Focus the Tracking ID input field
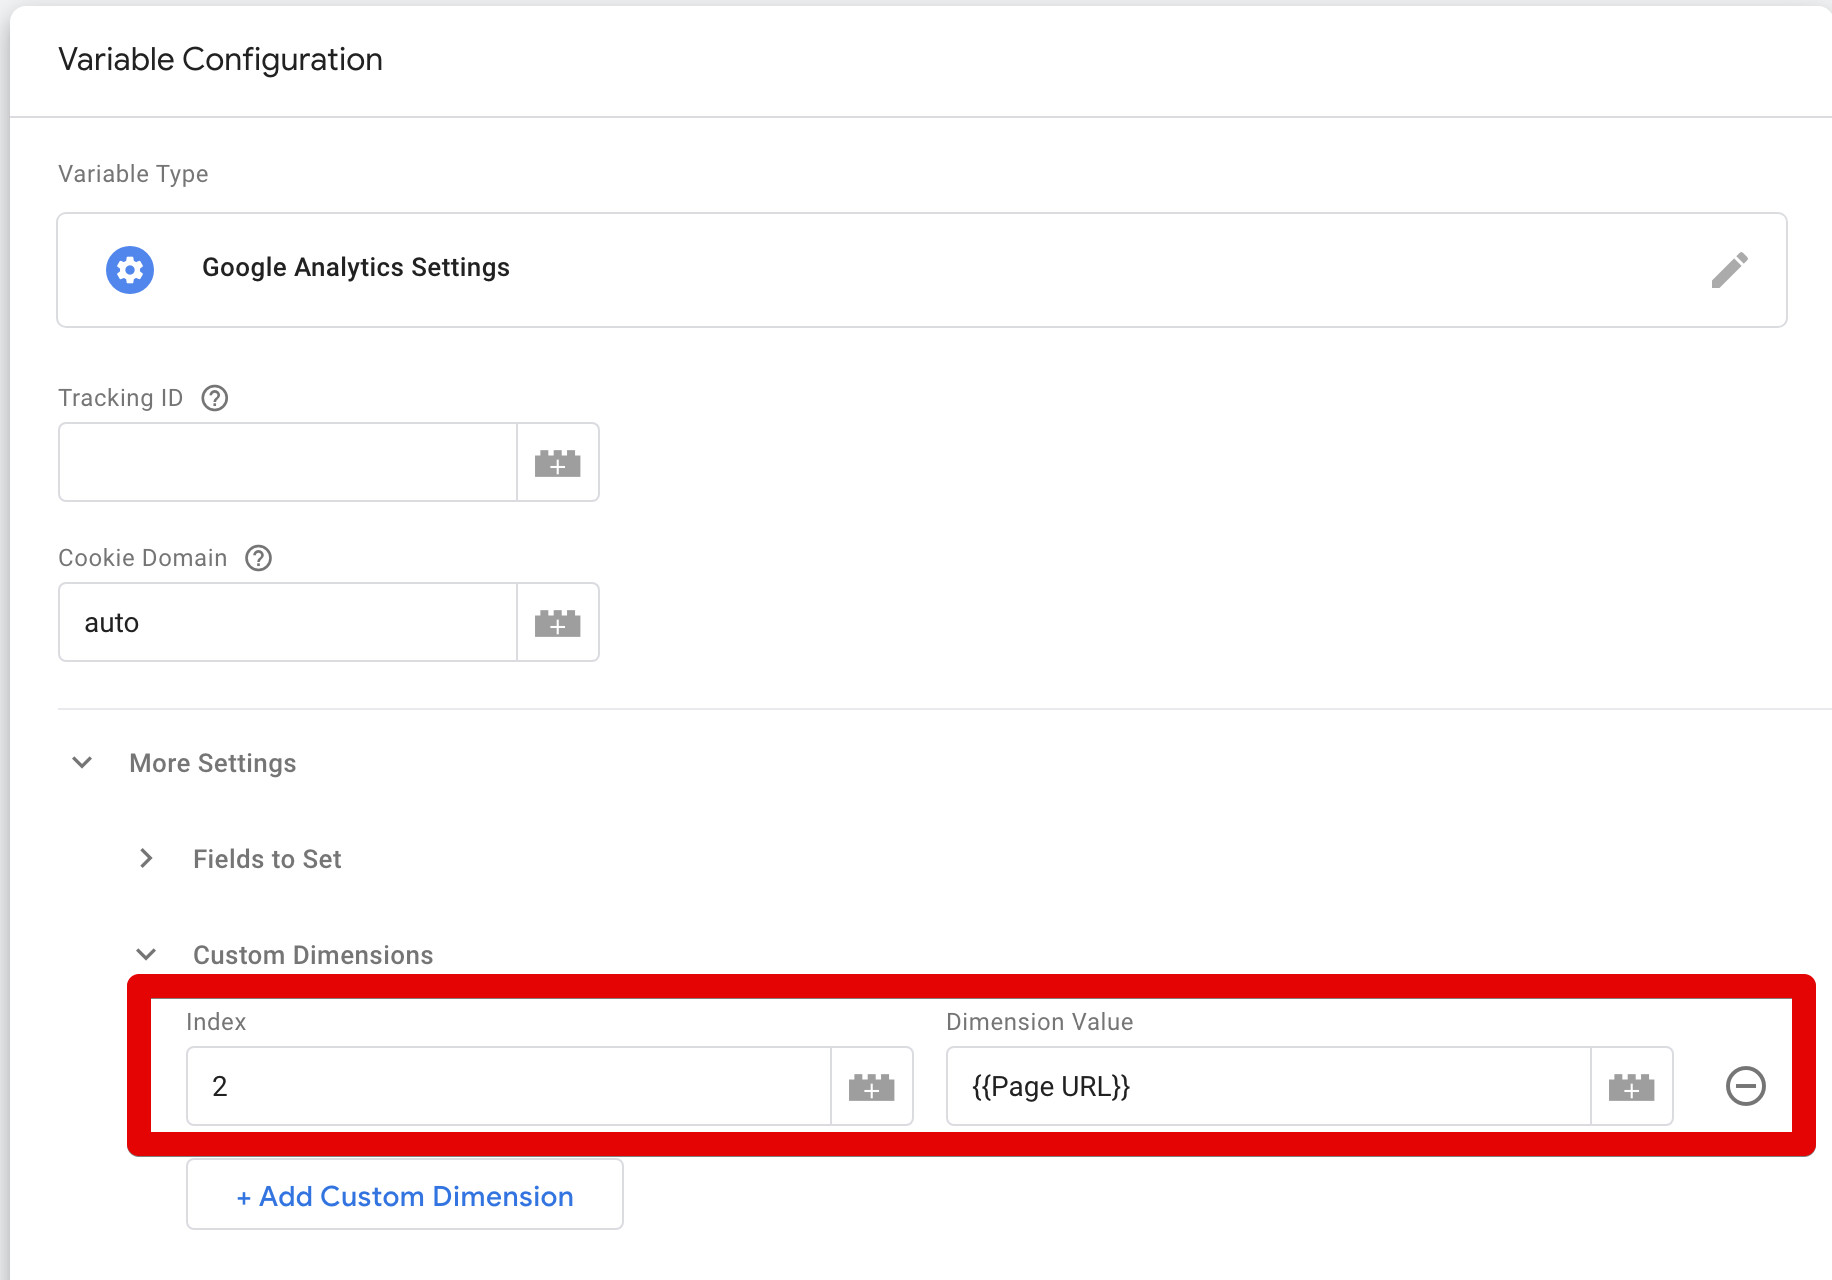This screenshot has width=1832, height=1280. click(x=288, y=462)
